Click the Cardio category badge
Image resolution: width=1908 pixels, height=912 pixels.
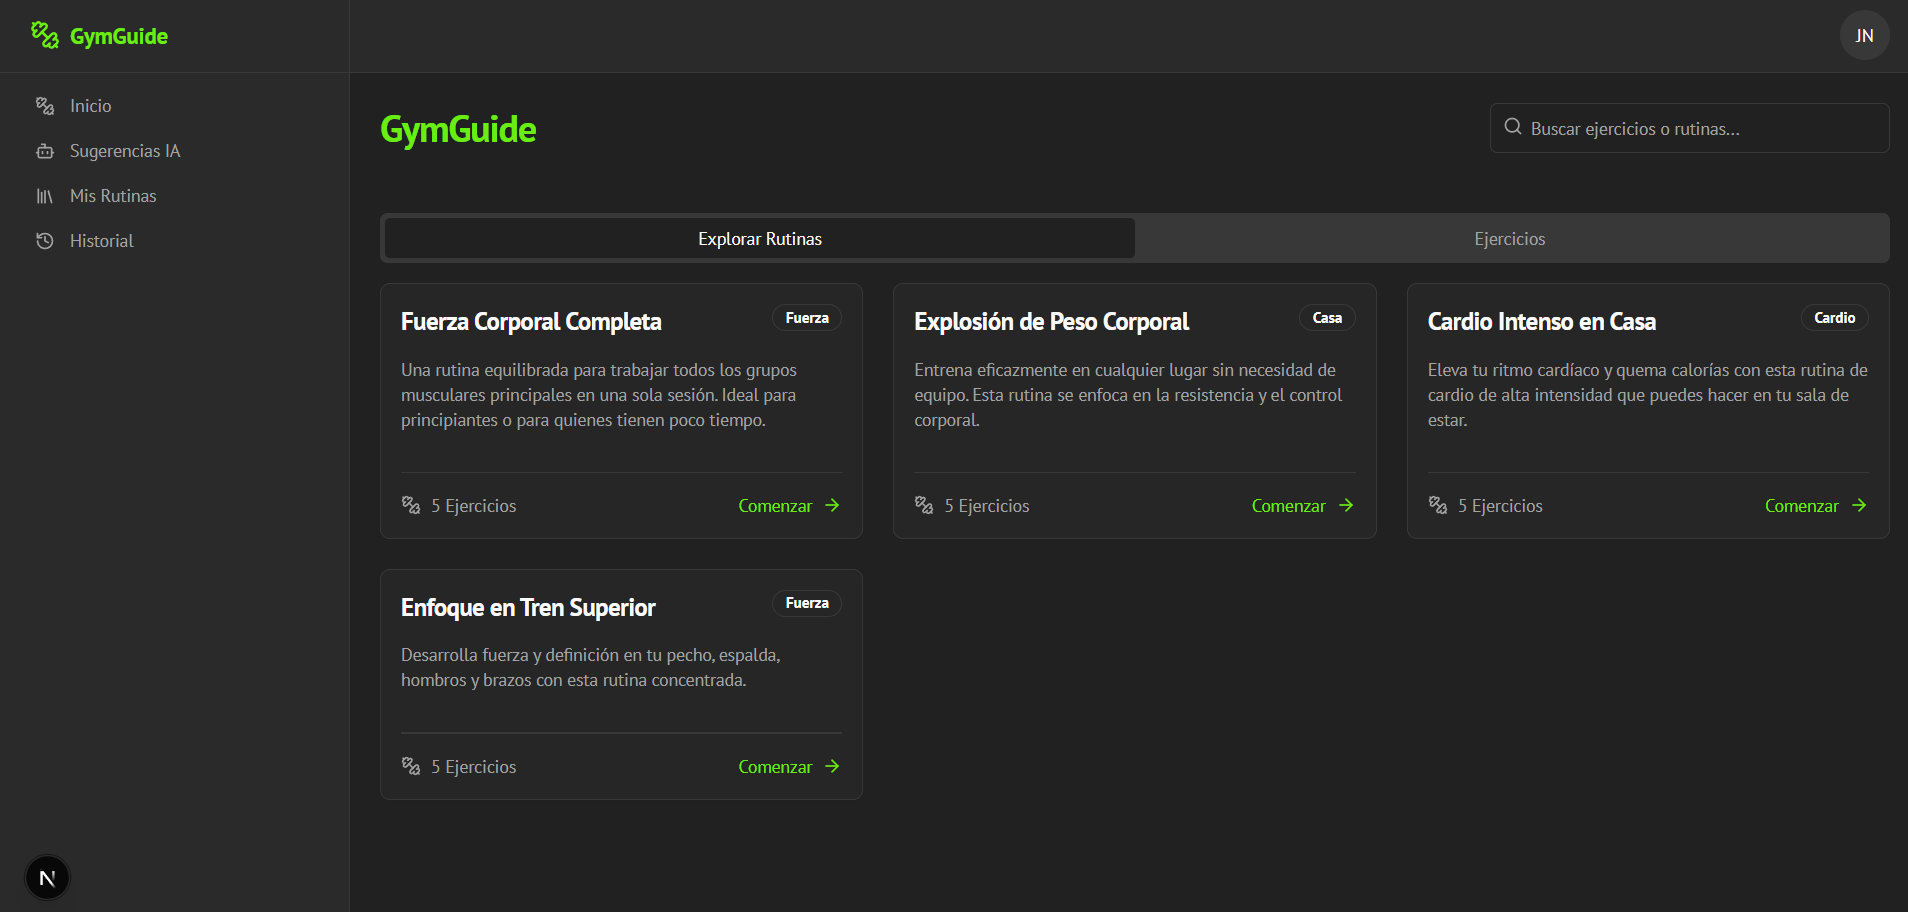pyautogui.click(x=1834, y=318)
